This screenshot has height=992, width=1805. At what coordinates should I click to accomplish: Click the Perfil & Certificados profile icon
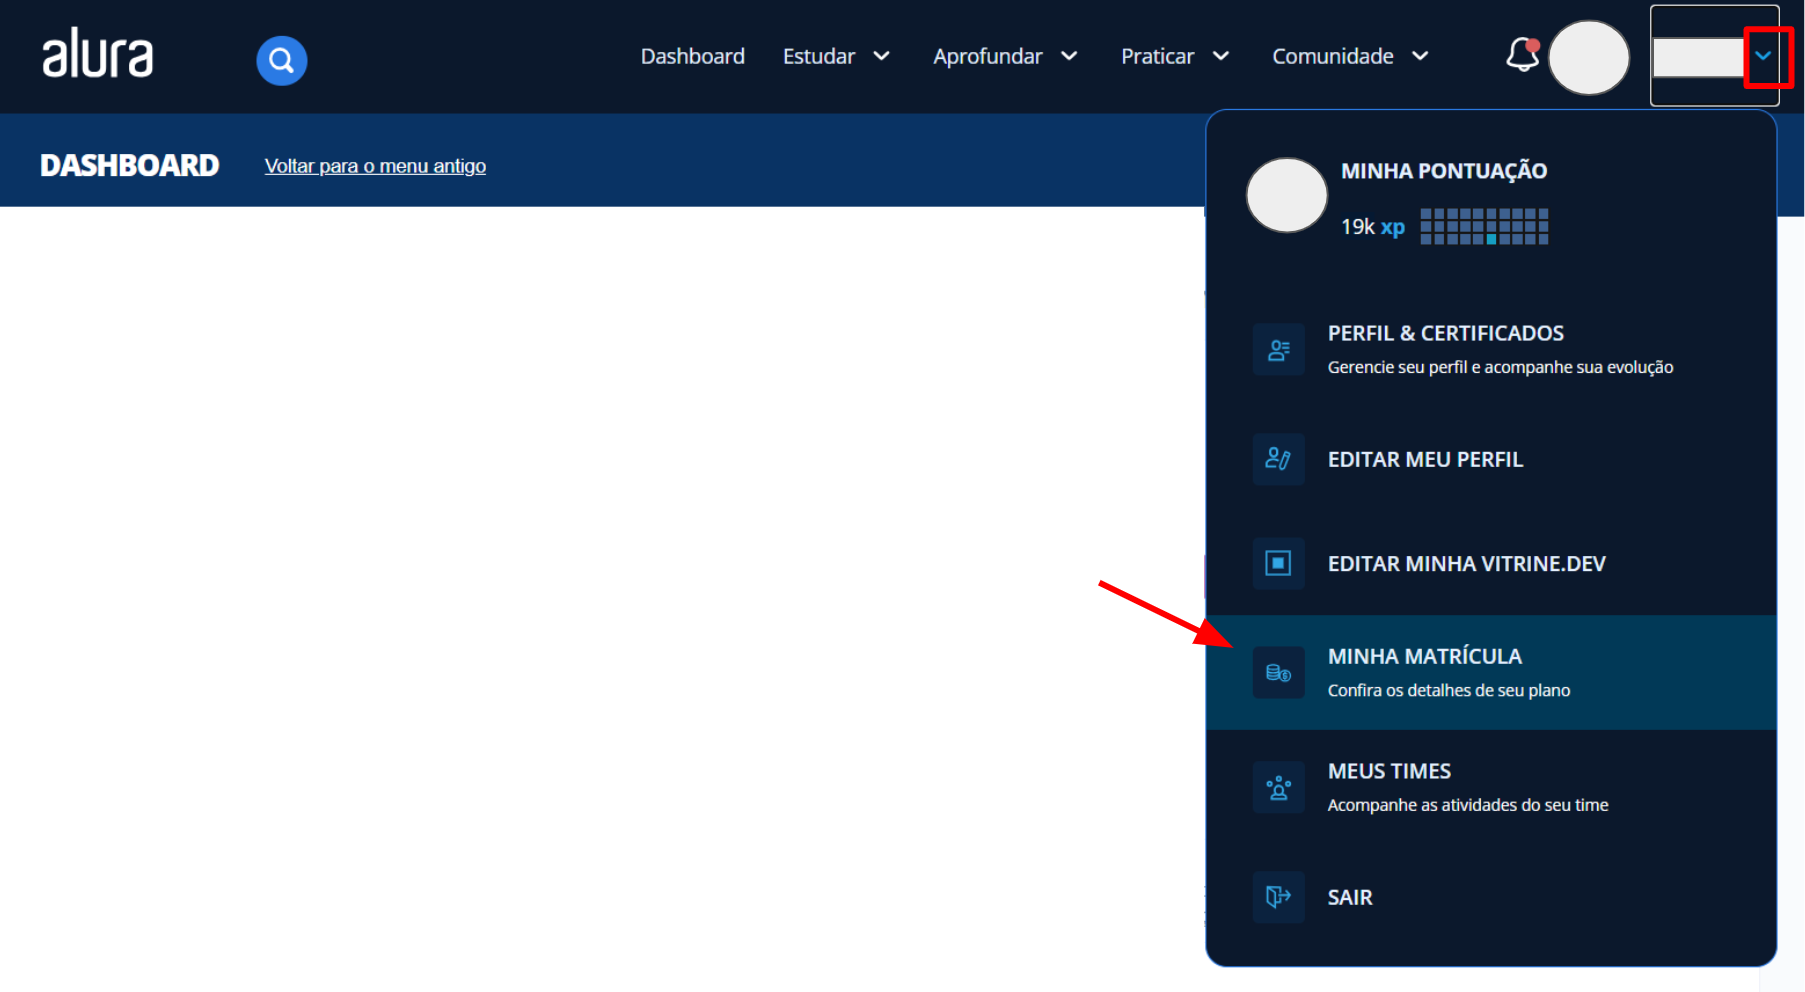pyautogui.click(x=1278, y=350)
